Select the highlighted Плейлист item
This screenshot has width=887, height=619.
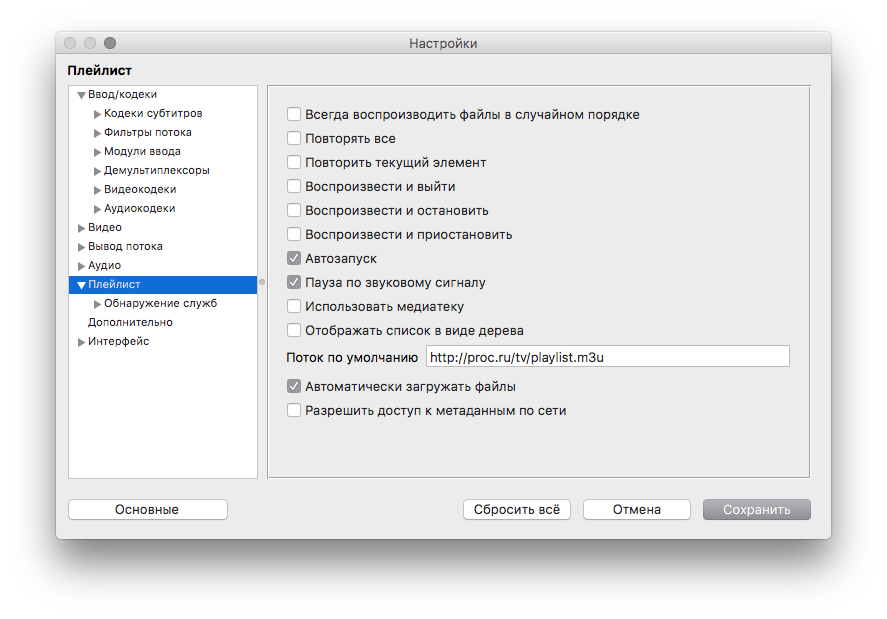click(163, 285)
